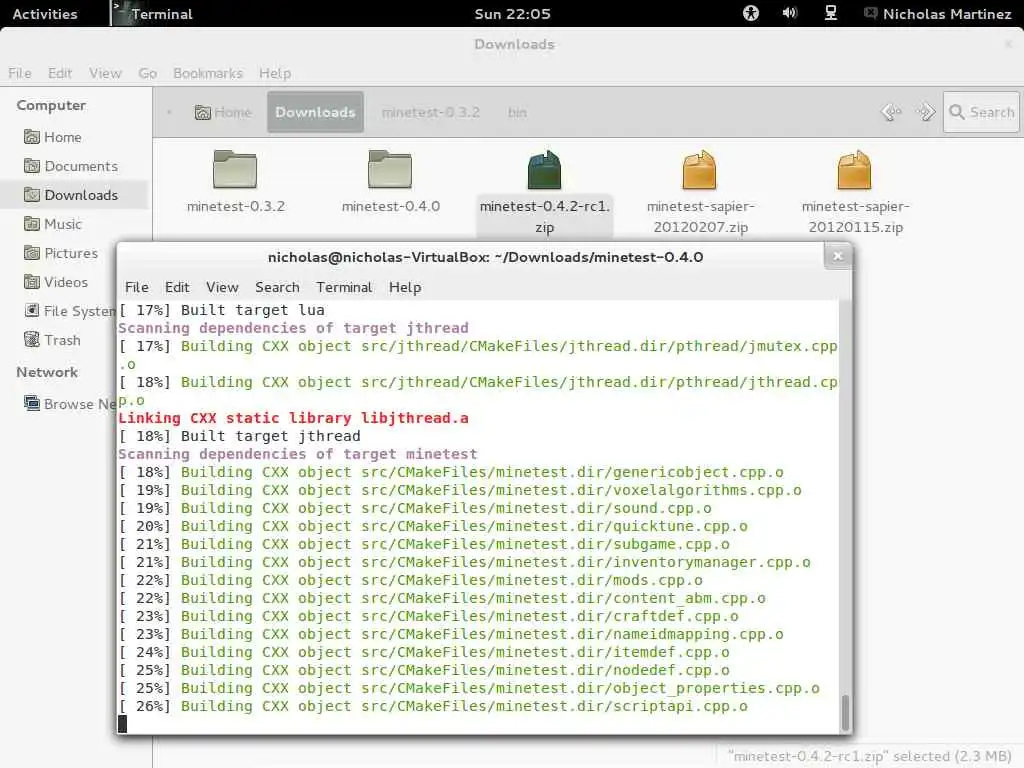This screenshot has height=768, width=1024.
Task: Click the path bar left scroll arrow
Action: click(x=169, y=112)
